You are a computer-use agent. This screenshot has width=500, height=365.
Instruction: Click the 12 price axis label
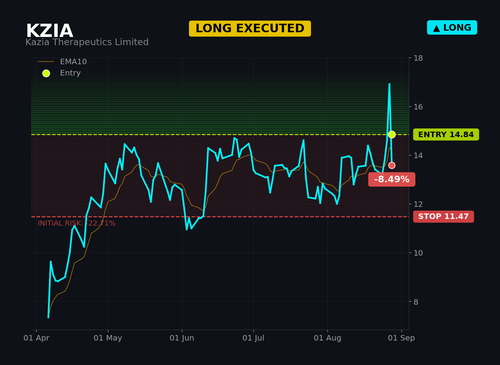click(418, 204)
